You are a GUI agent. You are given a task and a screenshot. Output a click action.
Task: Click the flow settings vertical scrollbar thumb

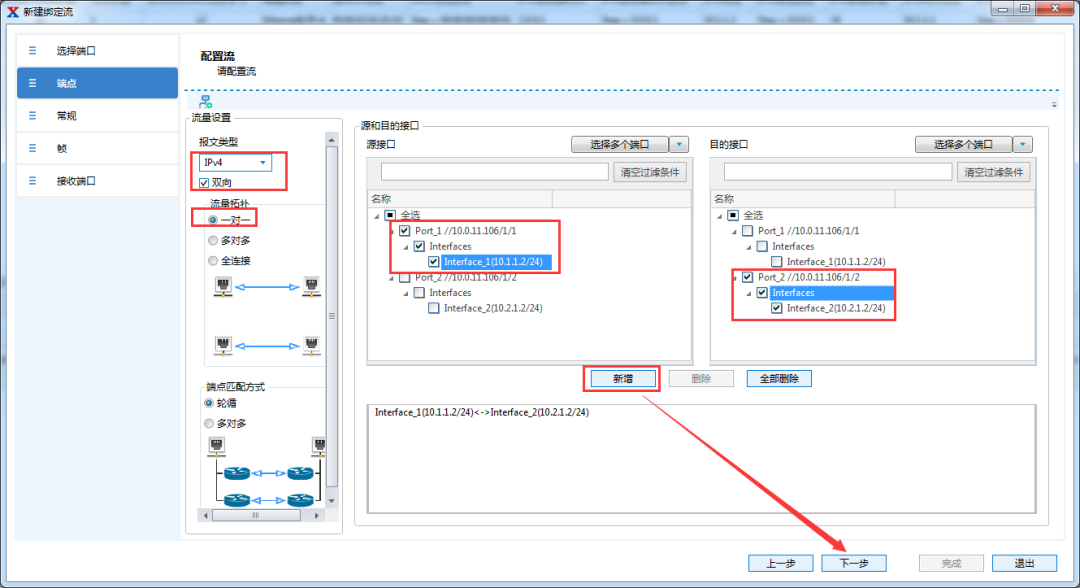(332, 317)
